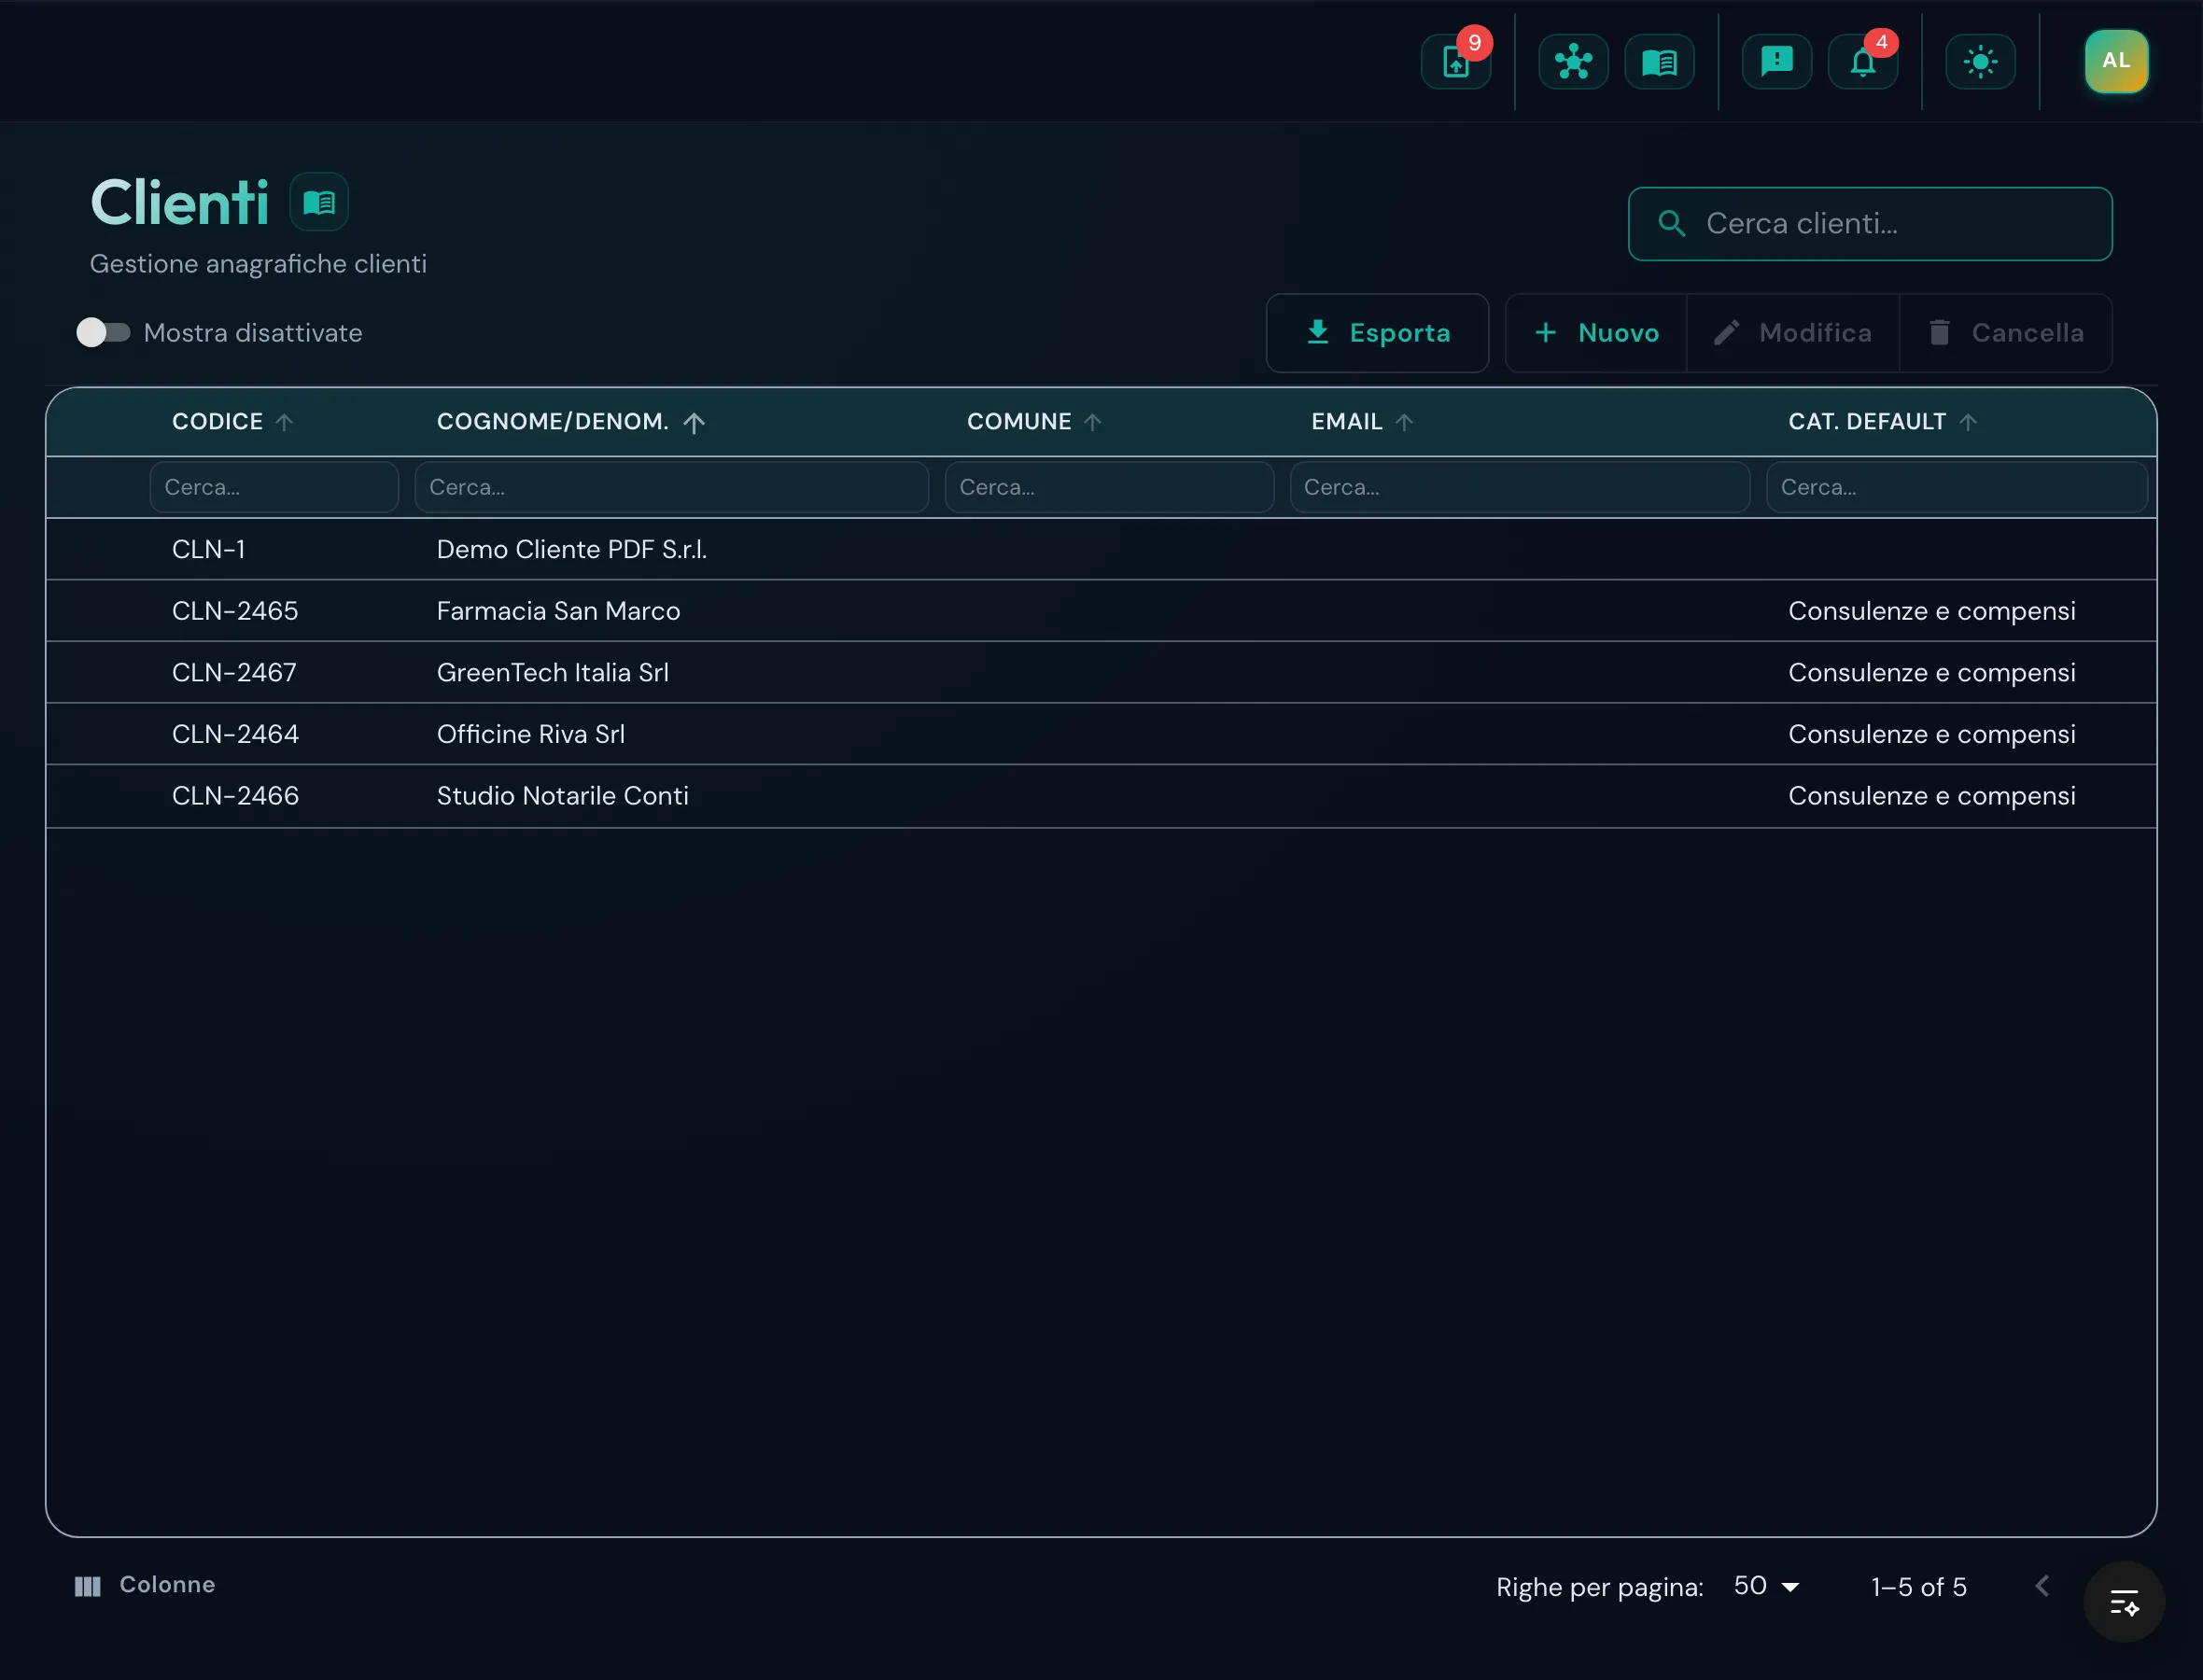Image resolution: width=2203 pixels, height=1680 pixels.
Task: Click the sort arrow next to COGNOME/DENOM.
Action: (x=694, y=422)
